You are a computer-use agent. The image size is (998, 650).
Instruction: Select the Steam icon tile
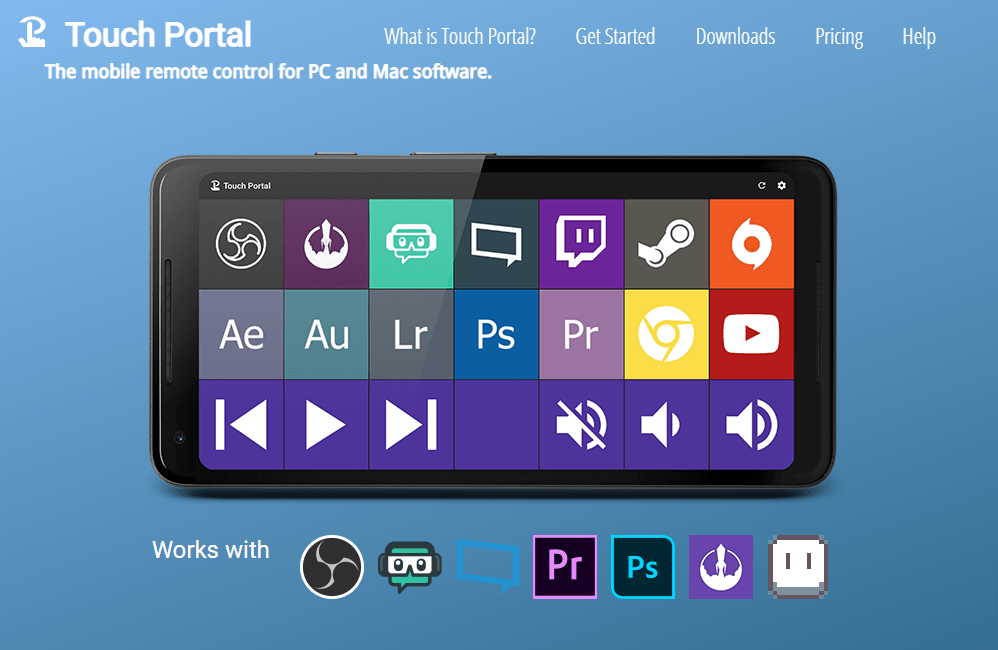tap(666, 244)
